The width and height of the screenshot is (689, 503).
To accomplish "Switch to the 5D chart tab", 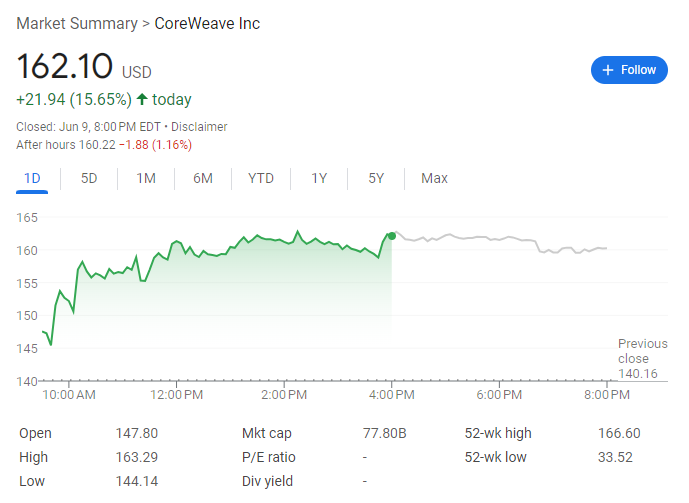I will (x=89, y=178).
